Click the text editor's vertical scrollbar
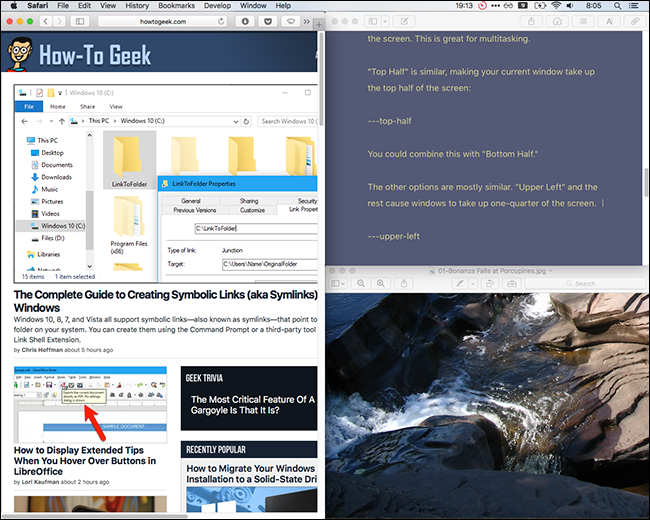 pyautogui.click(x=645, y=182)
